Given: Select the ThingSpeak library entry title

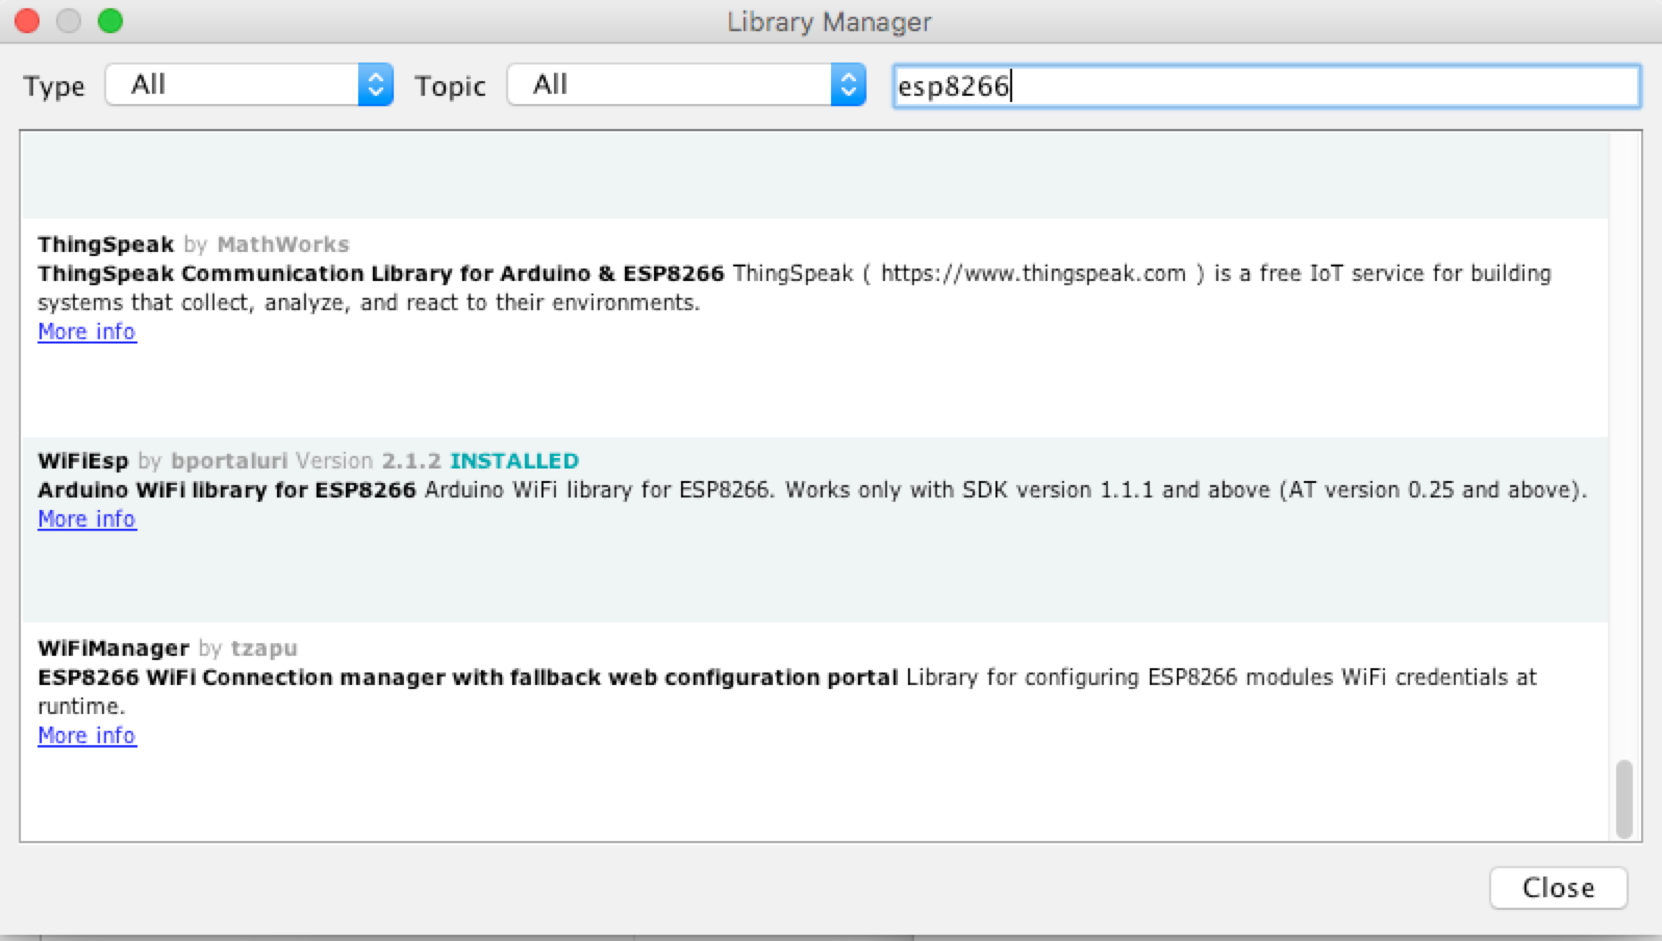Looking at the screenshot, I should click(106, 245).
